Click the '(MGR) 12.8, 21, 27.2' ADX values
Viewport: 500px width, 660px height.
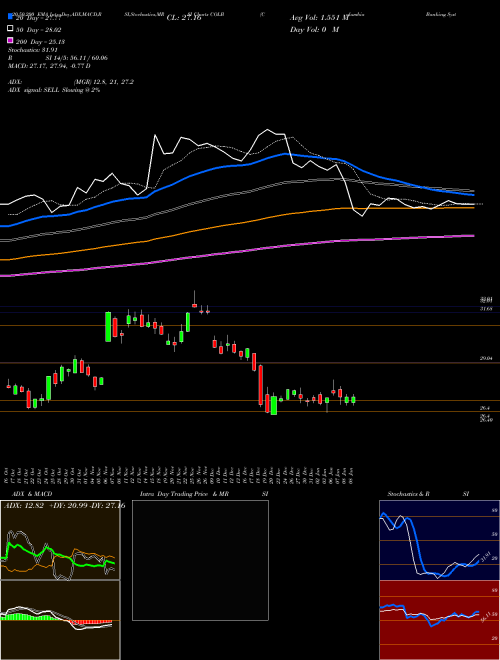click(x=104, y=82)
